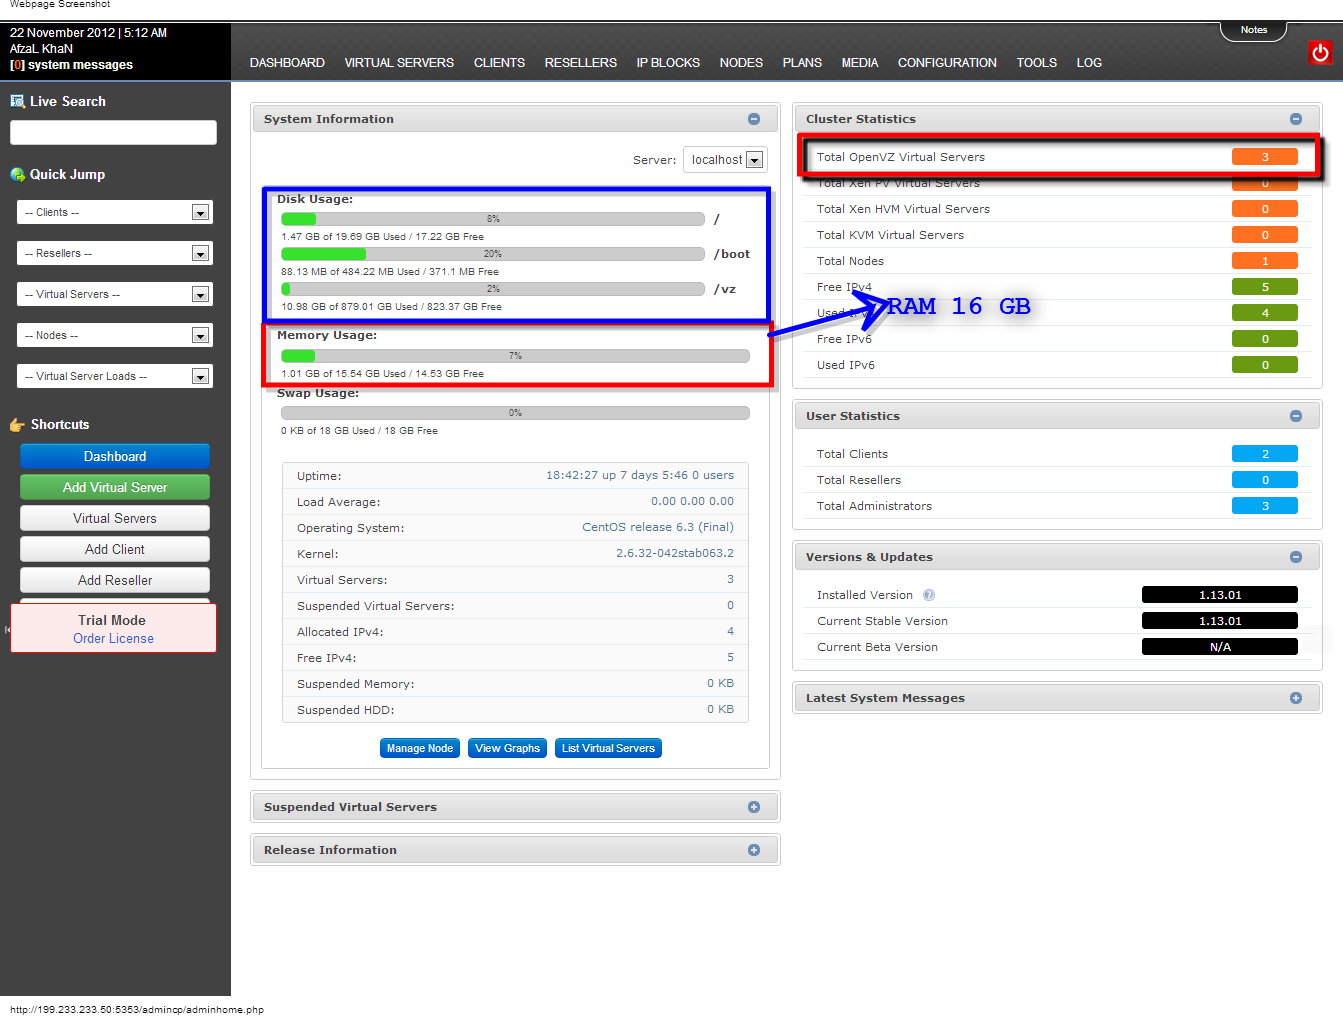Open the IP BLOCKS menu
Image resolution: width=1343 pixels, height=1016 pixels.
[668, 62]
